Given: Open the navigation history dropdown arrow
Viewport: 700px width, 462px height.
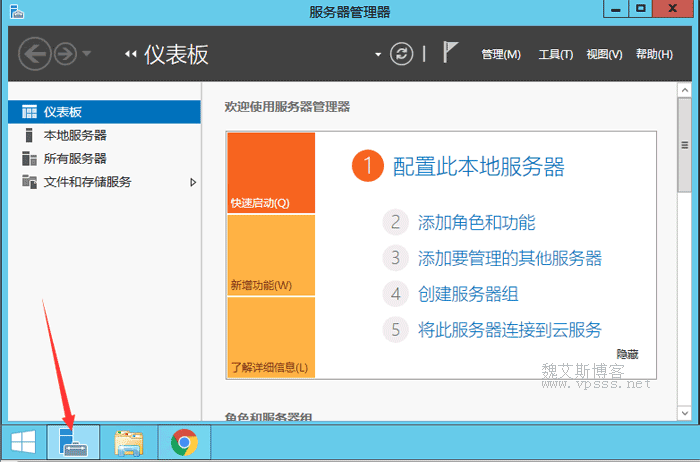Looking at the screenshot, I should tap(87, 54).
